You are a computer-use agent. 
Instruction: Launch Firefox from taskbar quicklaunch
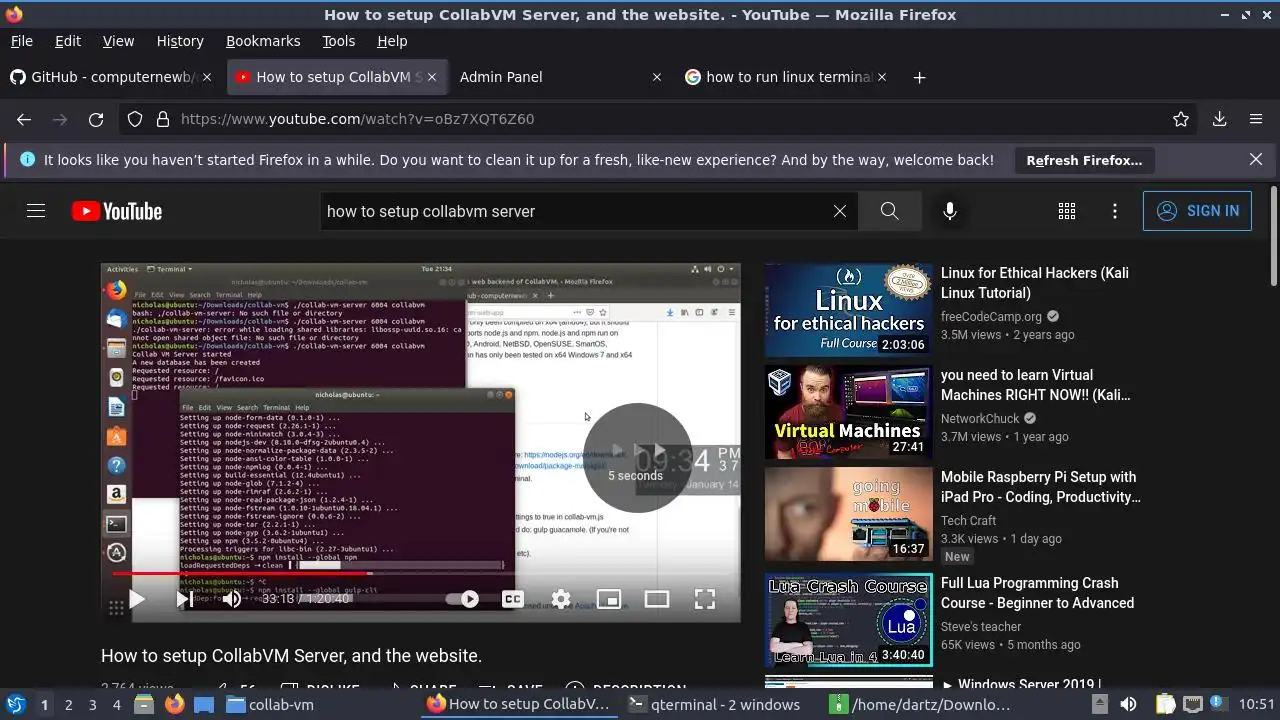click(175, 704)
